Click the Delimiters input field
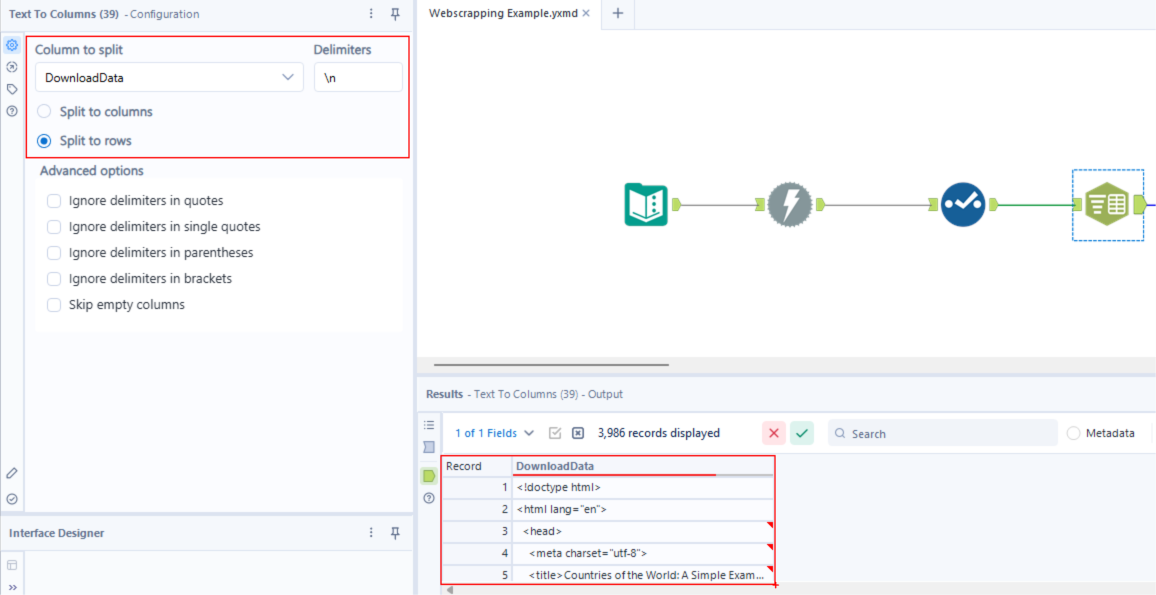Screen dimensions: 1156x595 click(x=358, y=77)
